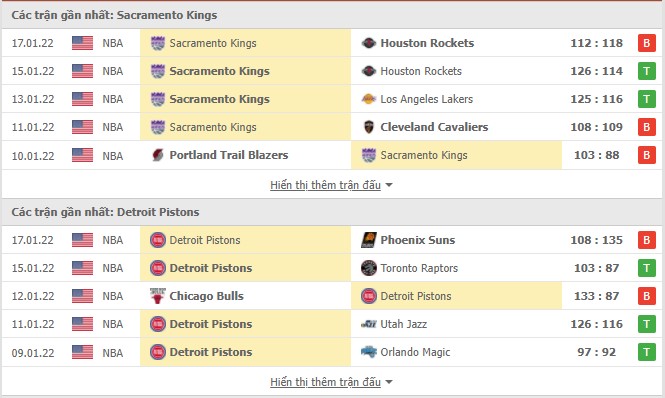Viewport: 665px width, 398px height.
Task: Click the green T badge for the 97 : 92 game
Action: pyautogui.click(x=647, y=352)
